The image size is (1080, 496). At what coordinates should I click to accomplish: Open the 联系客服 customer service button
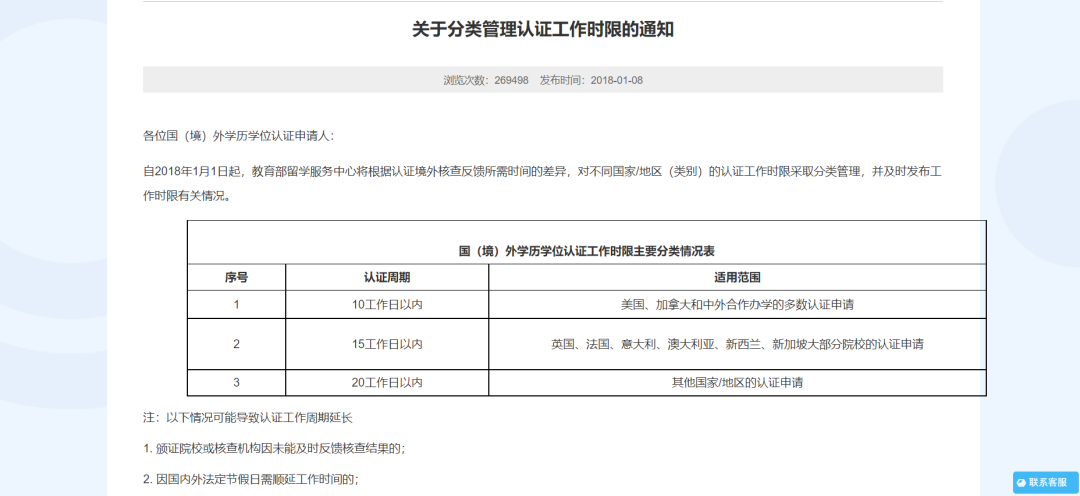pos(1046,482)
